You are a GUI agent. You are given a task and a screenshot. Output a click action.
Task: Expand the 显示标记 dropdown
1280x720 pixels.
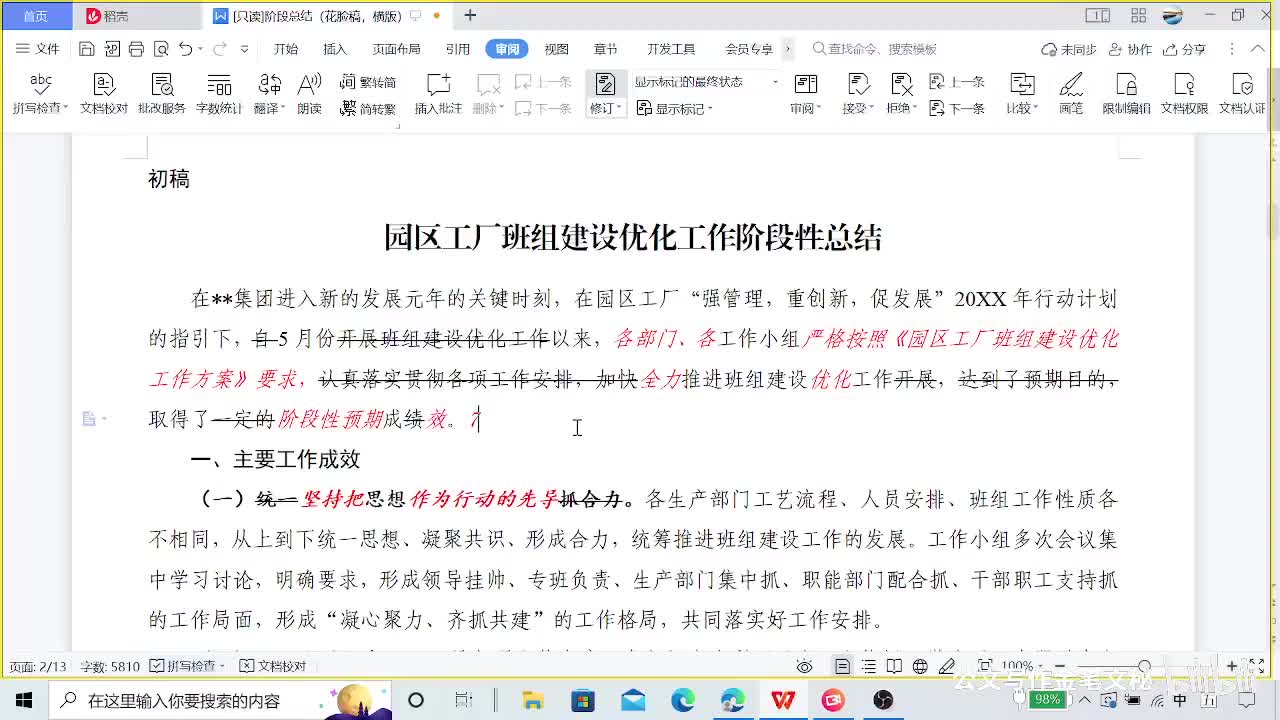[710, 109]
